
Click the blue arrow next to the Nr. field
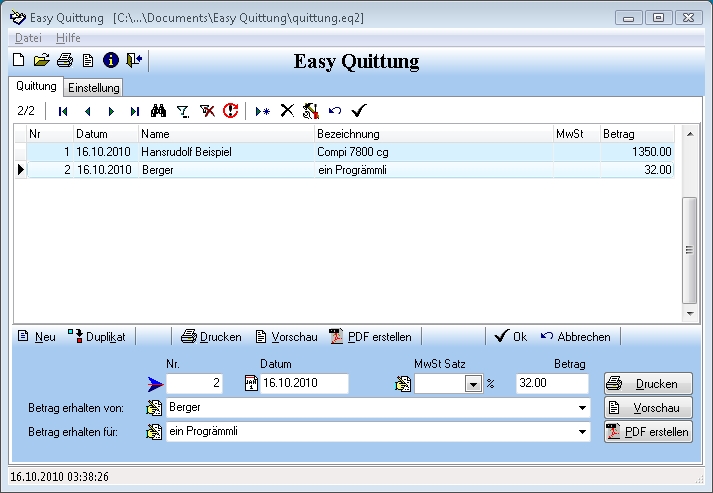click(155, 384)
